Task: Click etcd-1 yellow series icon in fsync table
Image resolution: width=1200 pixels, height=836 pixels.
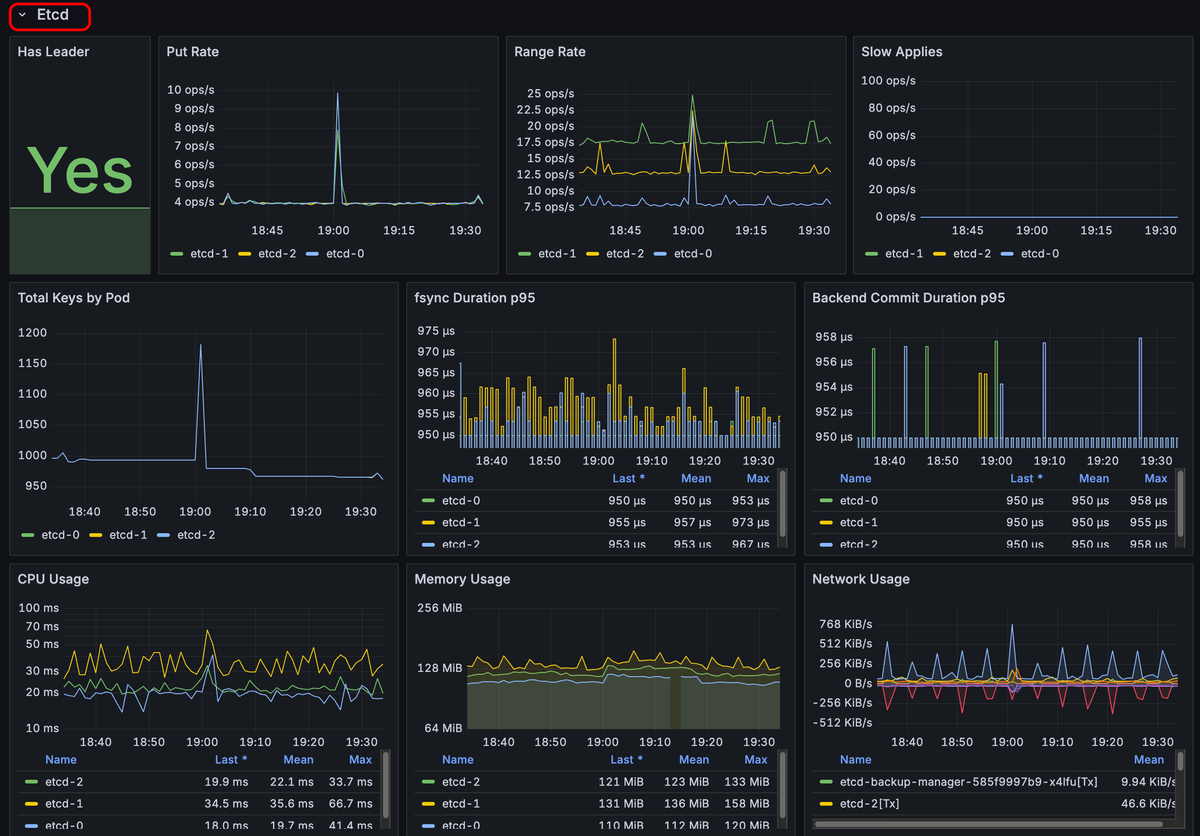Action: [x=429, y=523]
